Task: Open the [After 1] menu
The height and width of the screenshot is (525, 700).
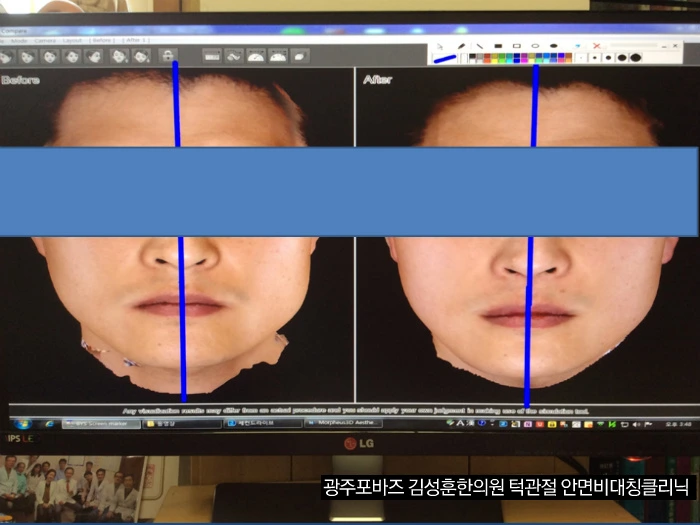Action: (x=136, y=40)
